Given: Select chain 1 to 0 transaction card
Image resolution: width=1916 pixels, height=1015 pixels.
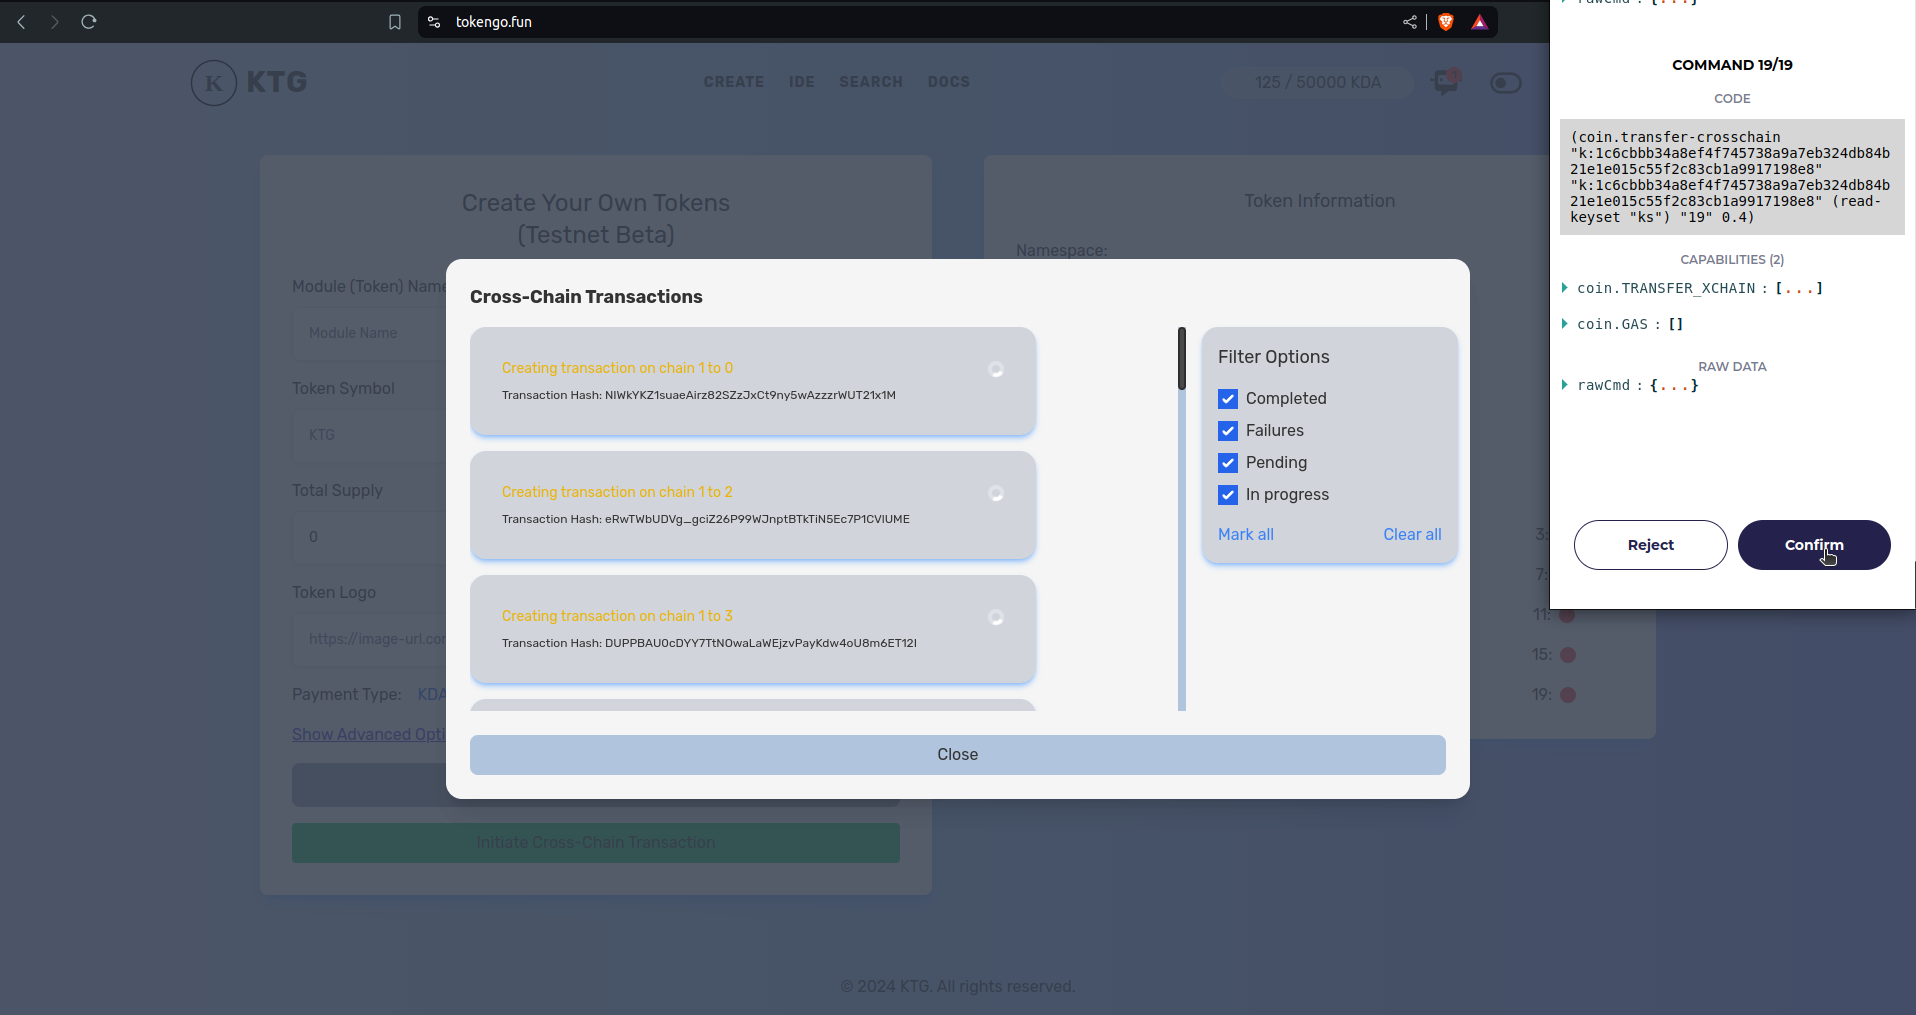Looking at the screenshot, I should coord(753,381).
